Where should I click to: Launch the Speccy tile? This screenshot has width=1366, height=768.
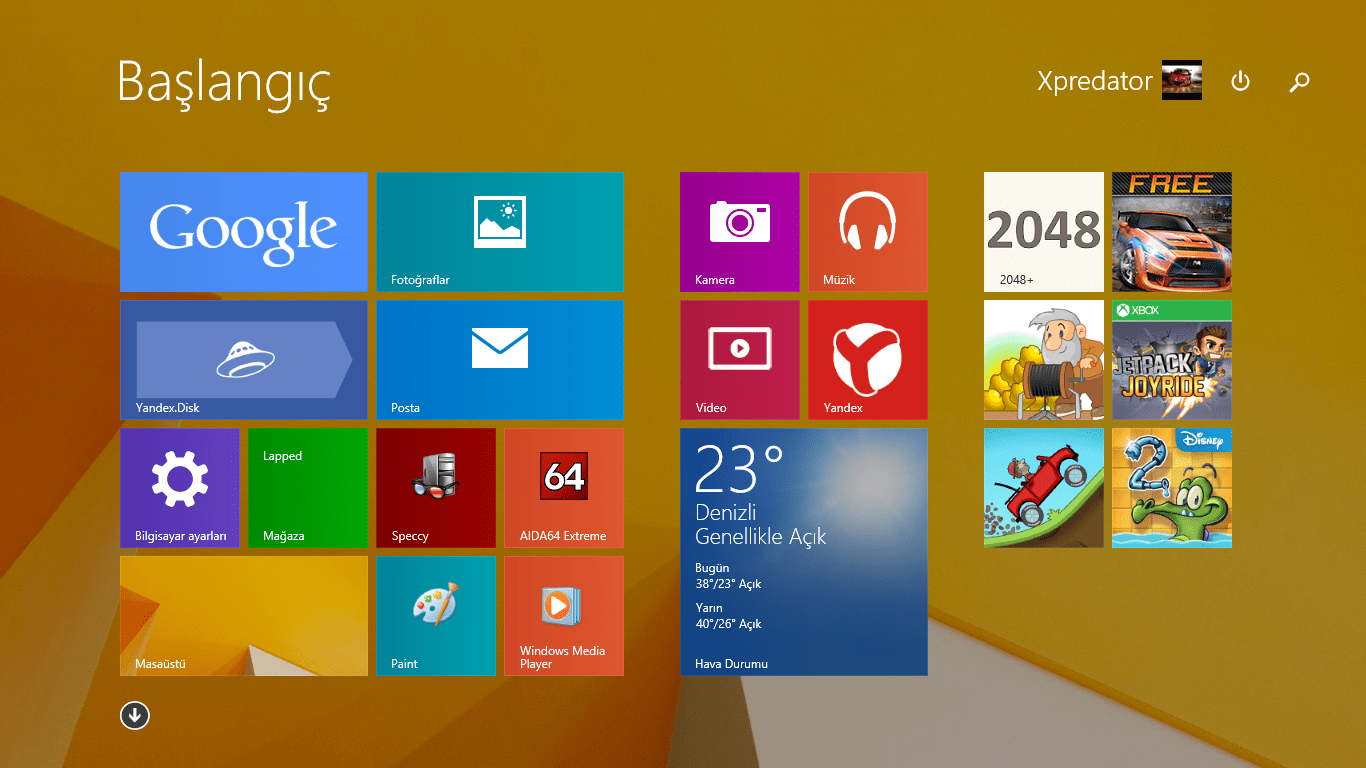pos(436,488)
